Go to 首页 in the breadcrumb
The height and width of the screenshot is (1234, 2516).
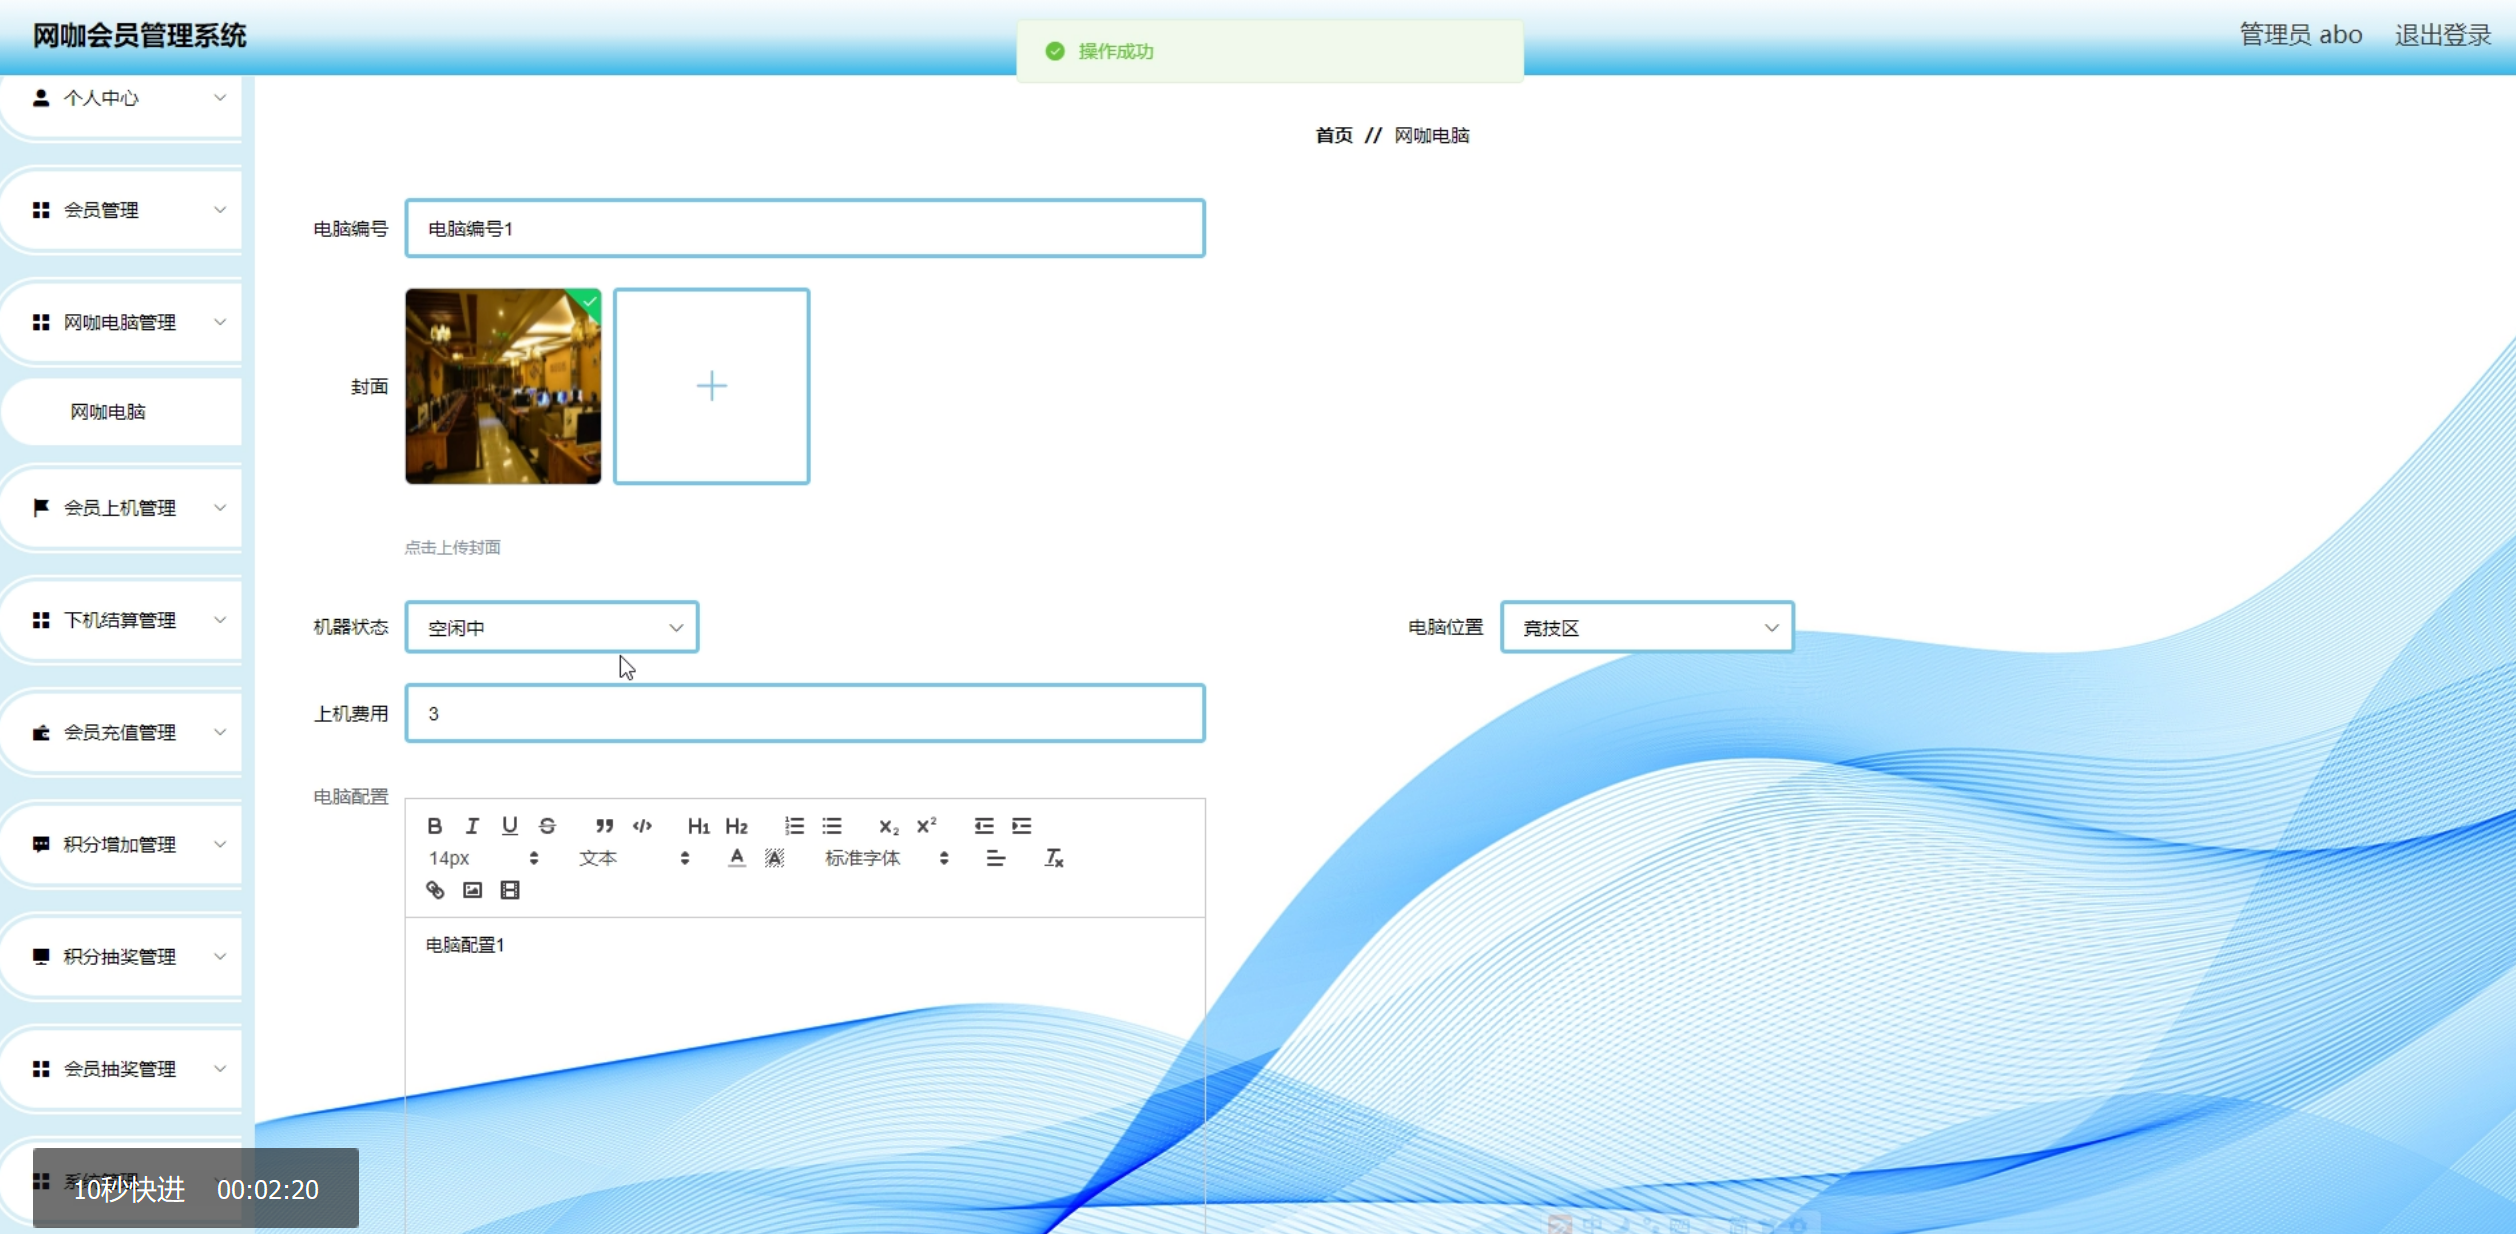pos(1334,135)
